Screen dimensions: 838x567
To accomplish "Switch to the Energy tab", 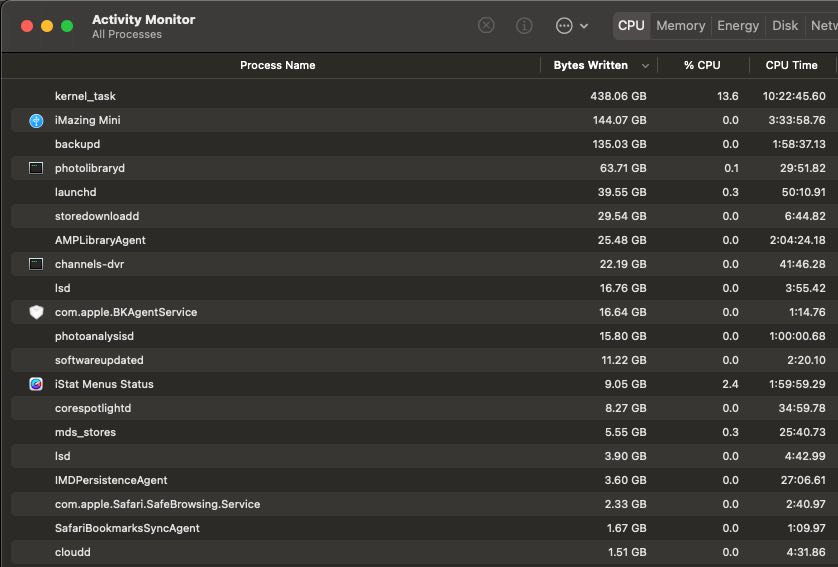I will point(738,26).
